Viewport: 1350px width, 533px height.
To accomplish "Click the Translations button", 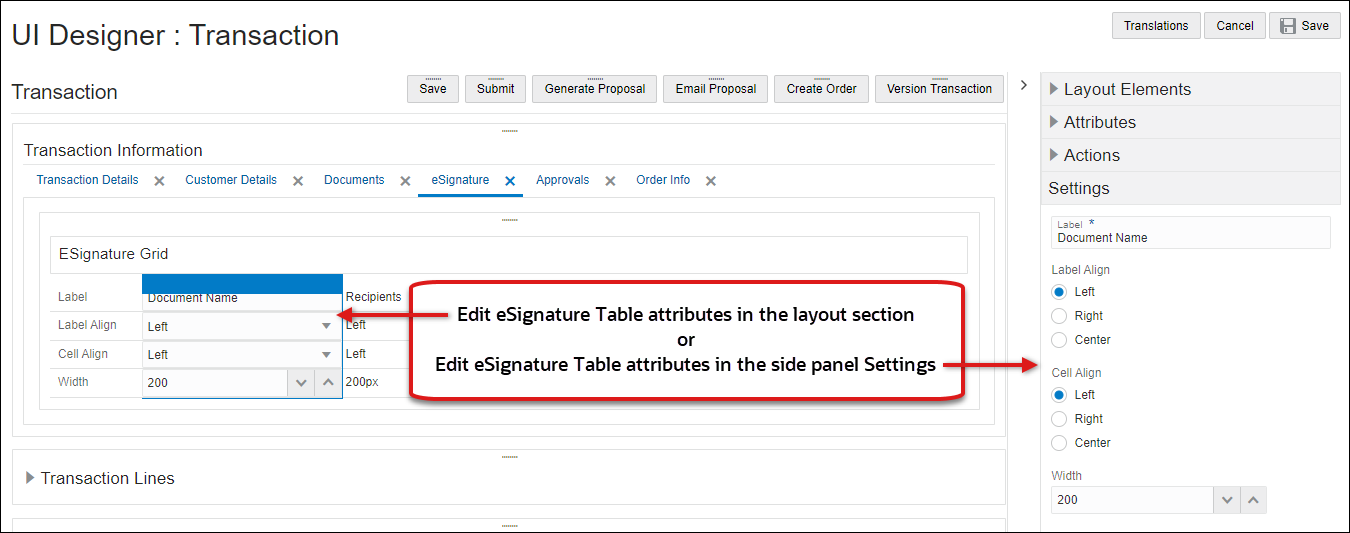I will click(x=1156, y=26).
